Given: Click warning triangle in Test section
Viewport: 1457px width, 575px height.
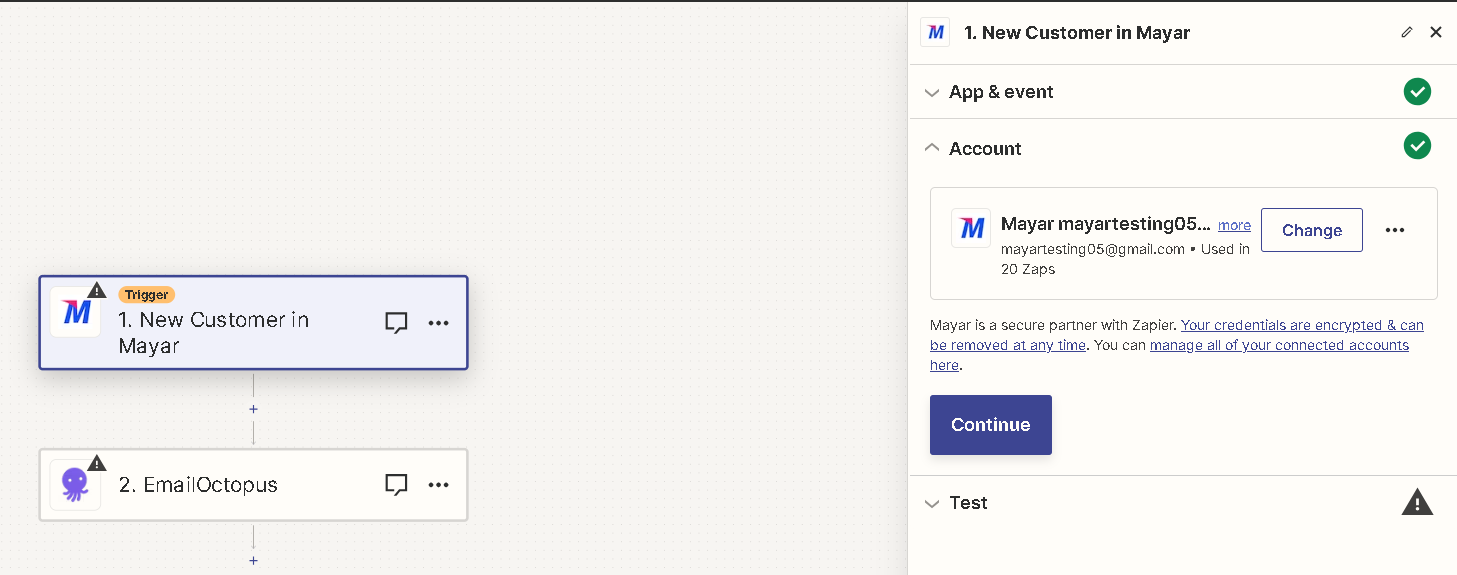Looking at the screenshot, I should click(1417, 502).
